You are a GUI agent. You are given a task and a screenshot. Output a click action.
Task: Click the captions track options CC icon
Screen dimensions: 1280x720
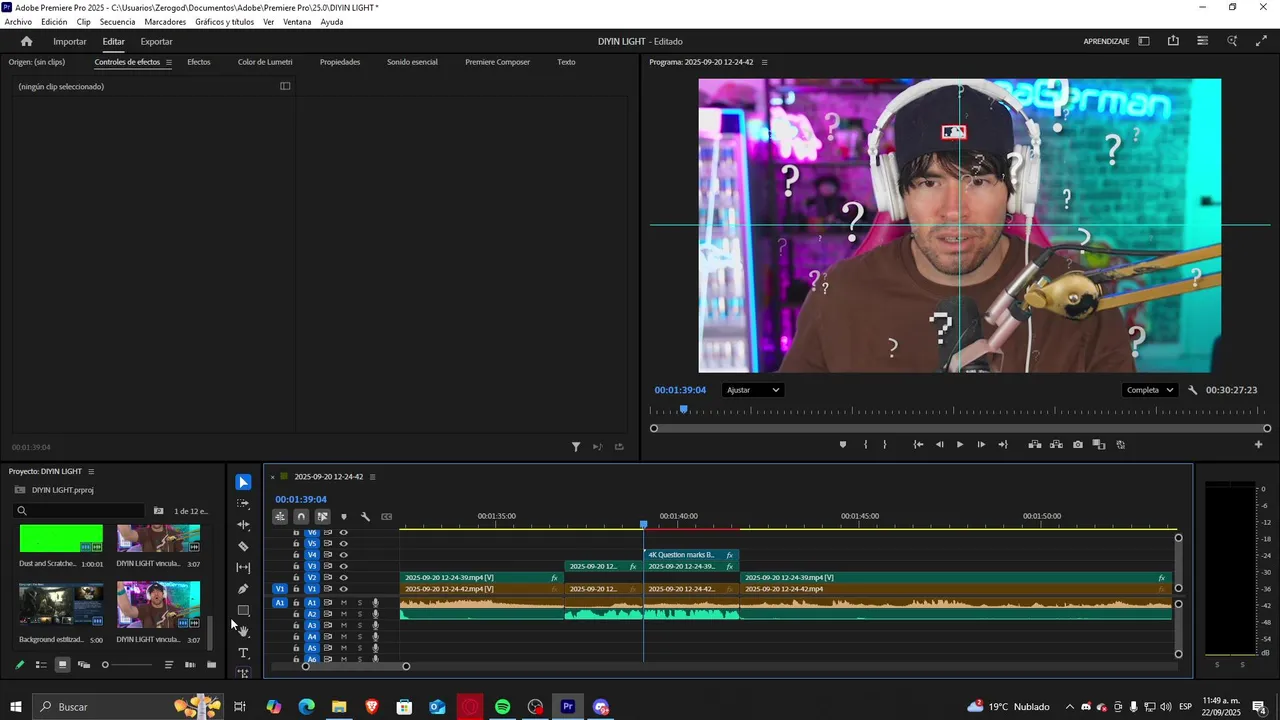pos(386,517)
